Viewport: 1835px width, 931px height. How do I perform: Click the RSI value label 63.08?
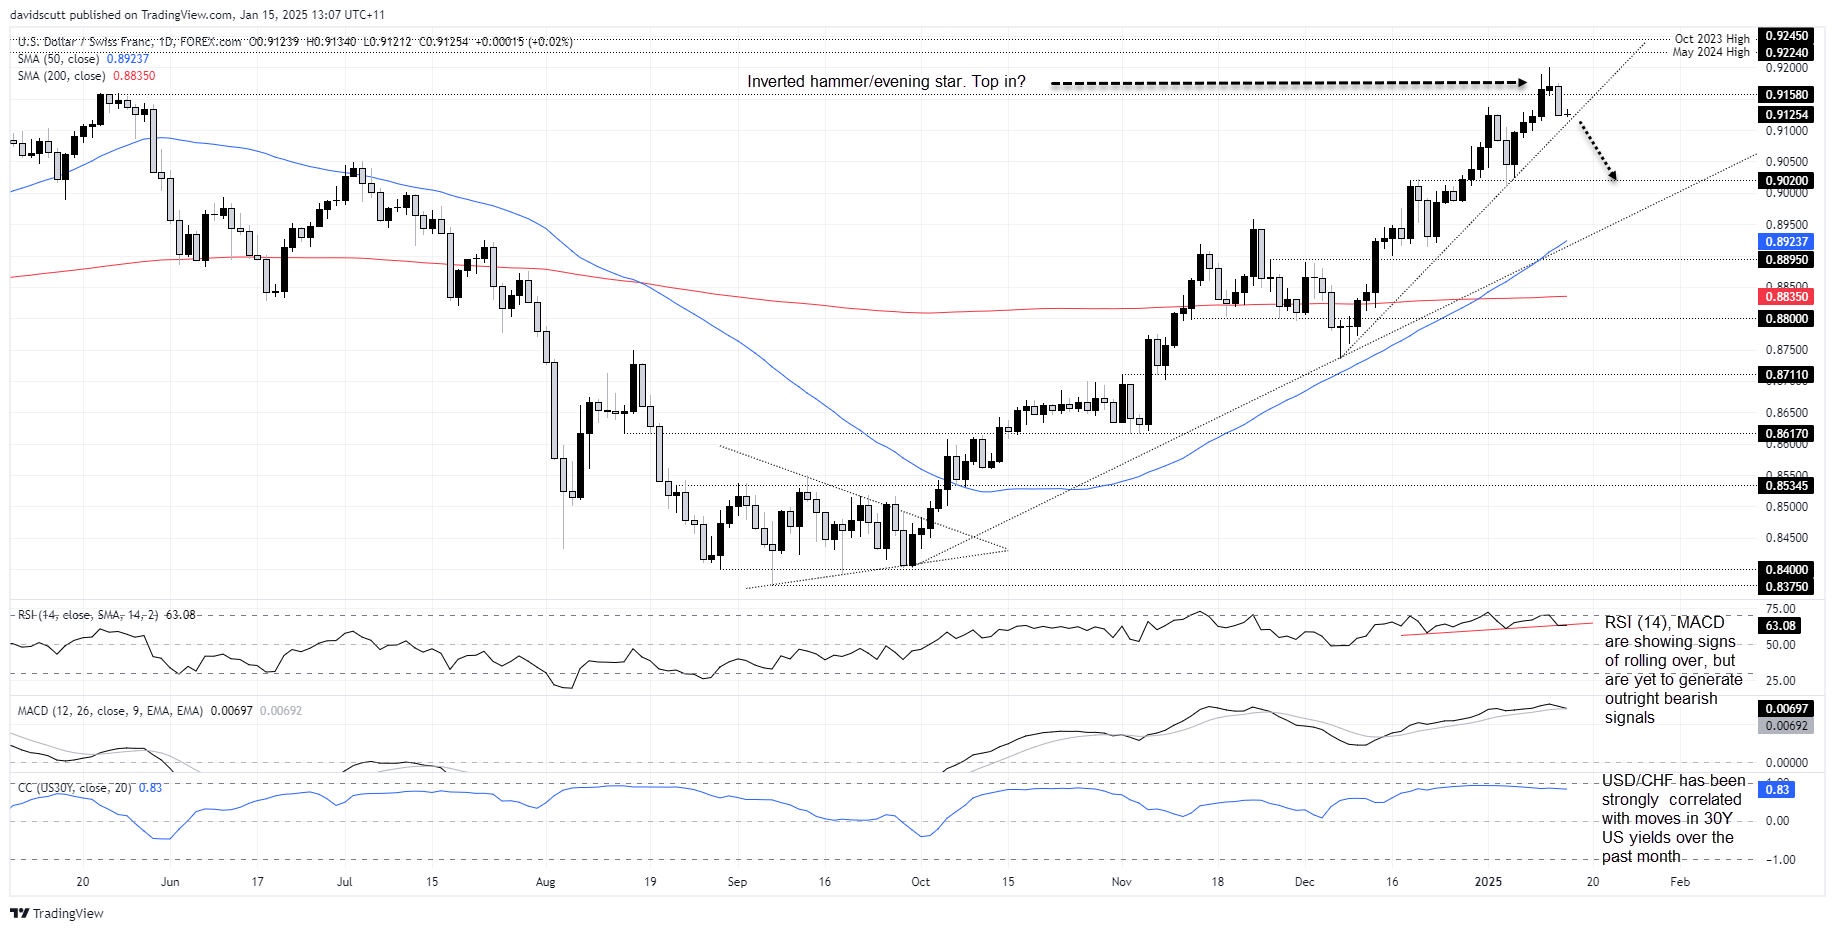tap(1779, 626)
